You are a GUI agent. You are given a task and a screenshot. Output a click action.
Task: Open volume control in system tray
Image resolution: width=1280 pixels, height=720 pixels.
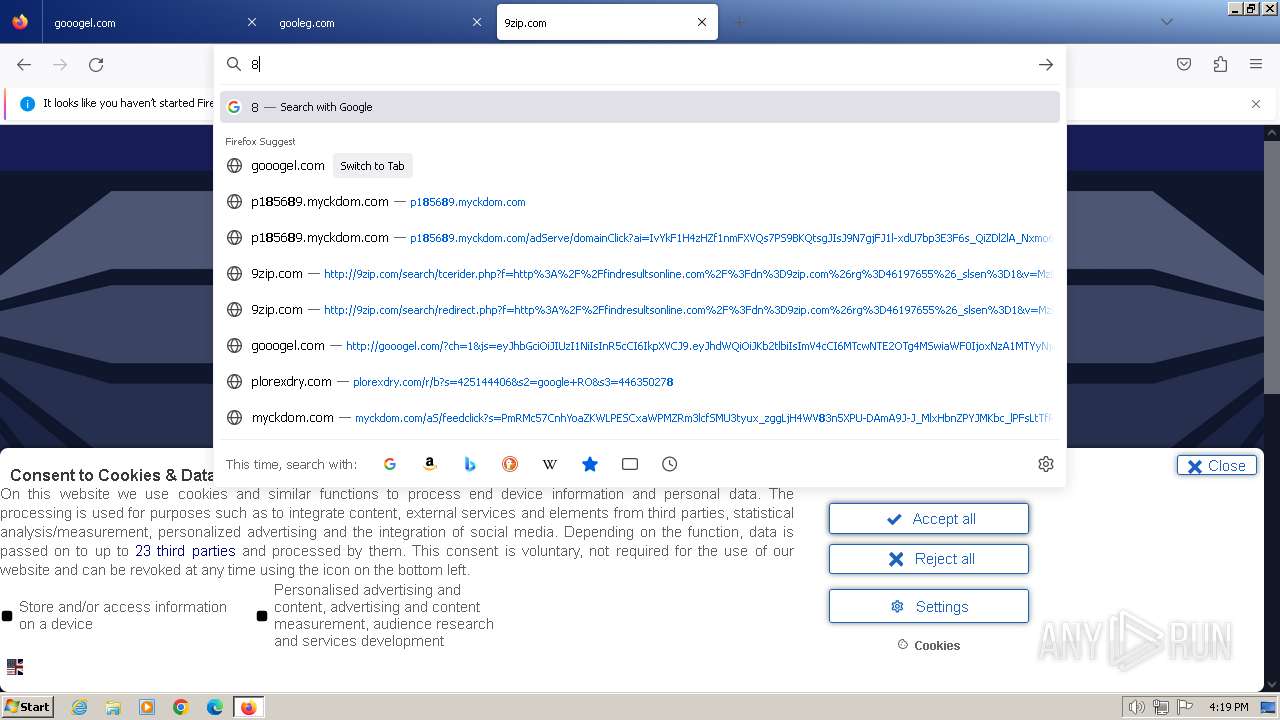1136,707
